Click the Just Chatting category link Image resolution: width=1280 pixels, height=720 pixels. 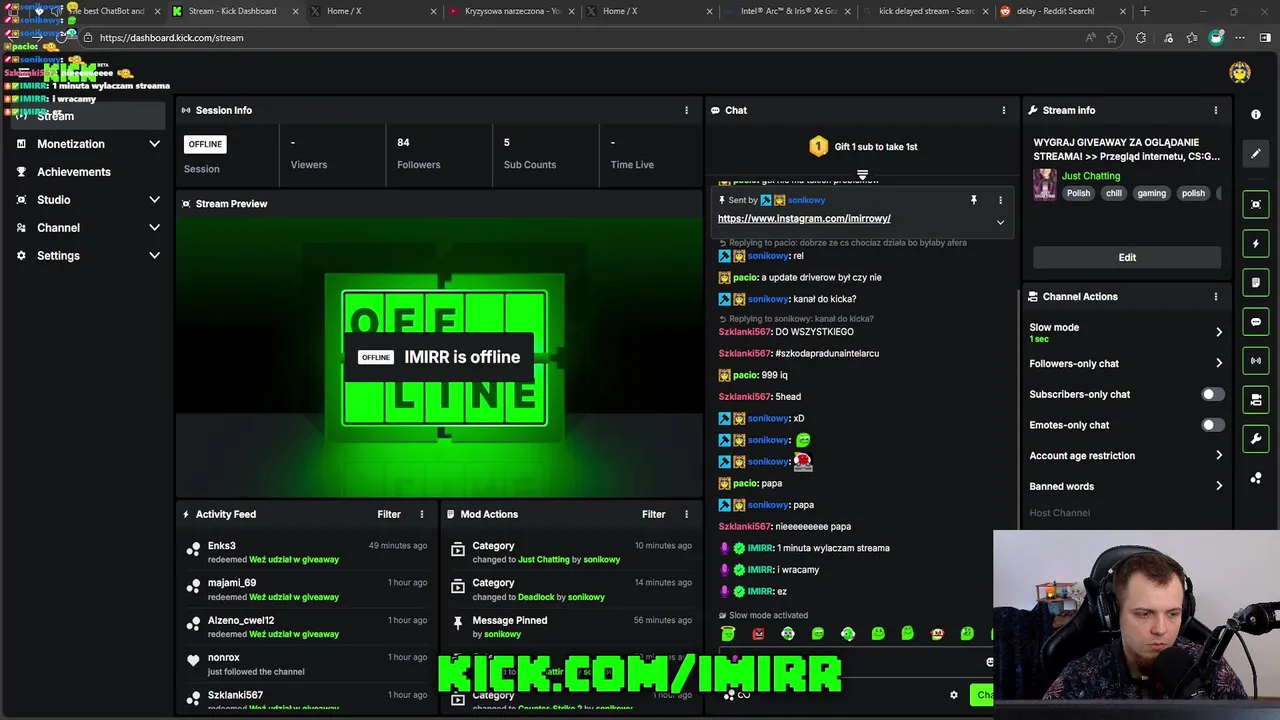(x=1090, y=176)
